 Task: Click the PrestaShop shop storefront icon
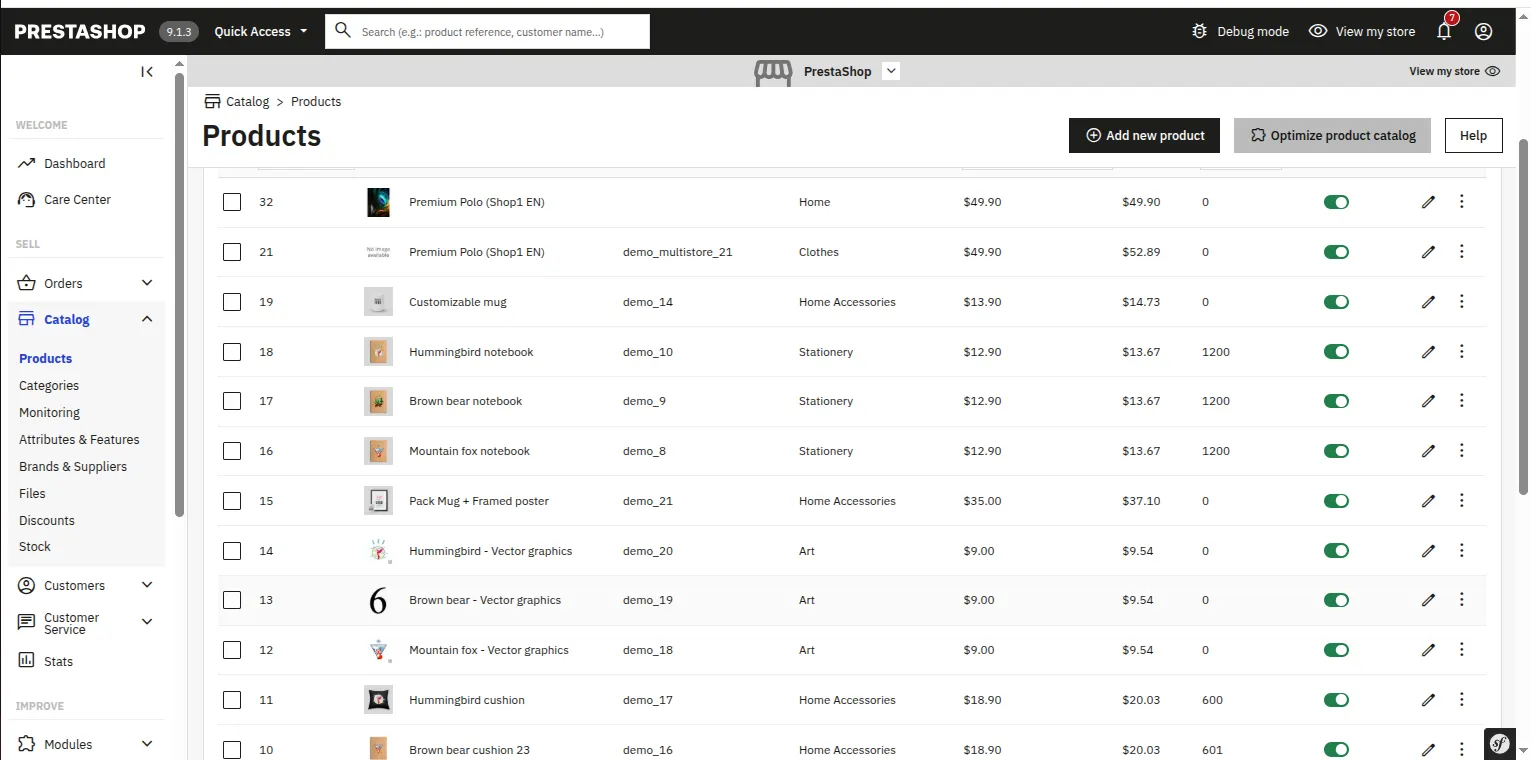coord(773,72)
